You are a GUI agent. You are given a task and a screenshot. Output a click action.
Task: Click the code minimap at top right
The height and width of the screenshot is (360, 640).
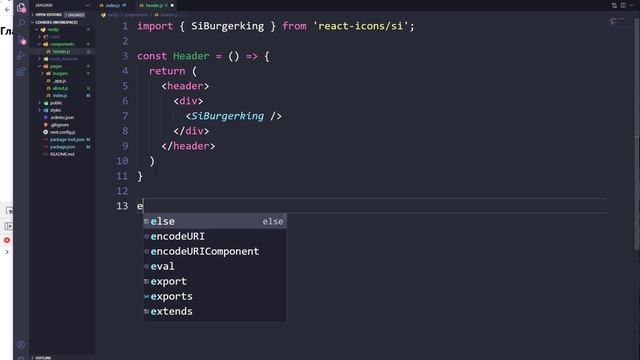(x=616, y=20)
